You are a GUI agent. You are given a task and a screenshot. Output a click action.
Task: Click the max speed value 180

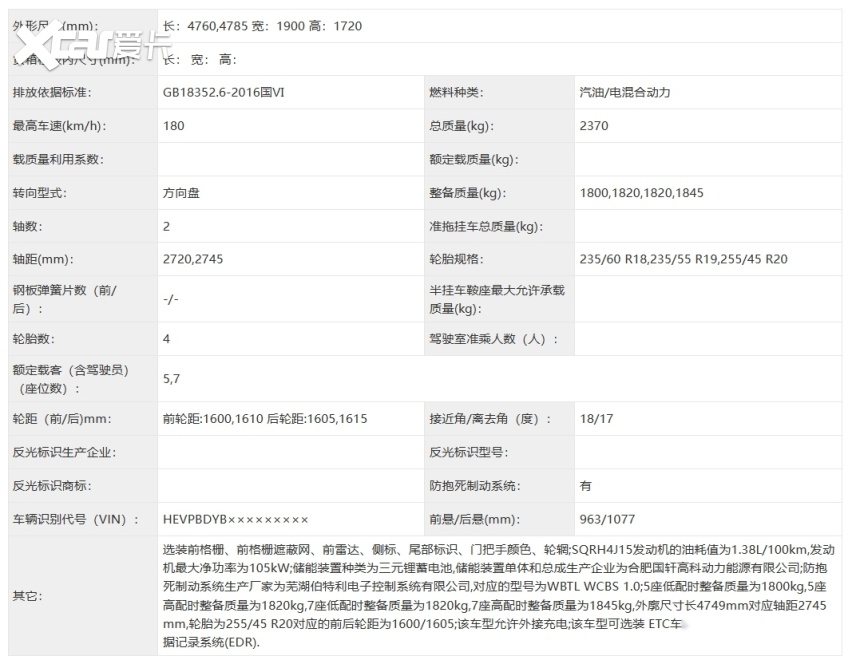click(174, 126)
